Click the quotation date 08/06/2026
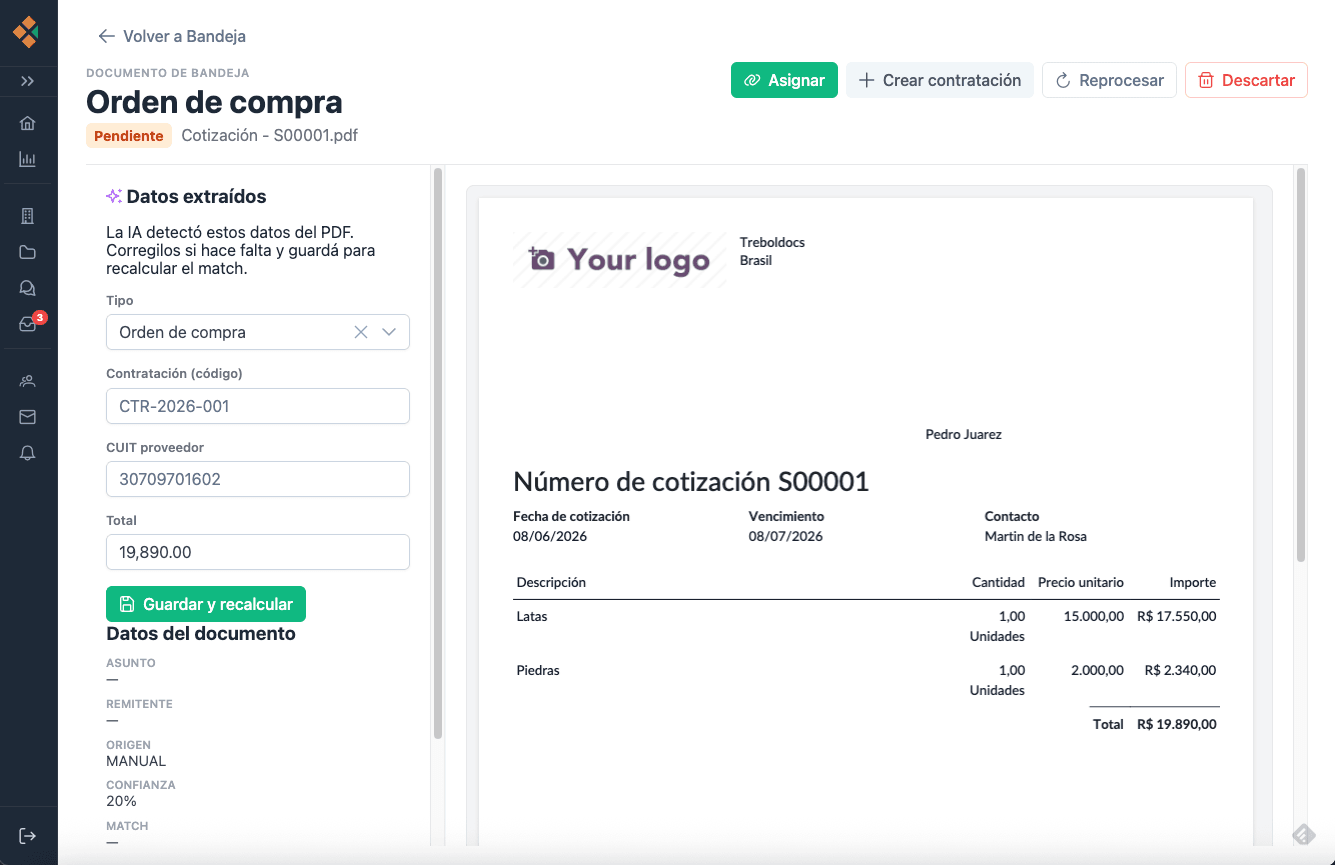Viewport: 1335px width, 865px height. click(550, 536)
